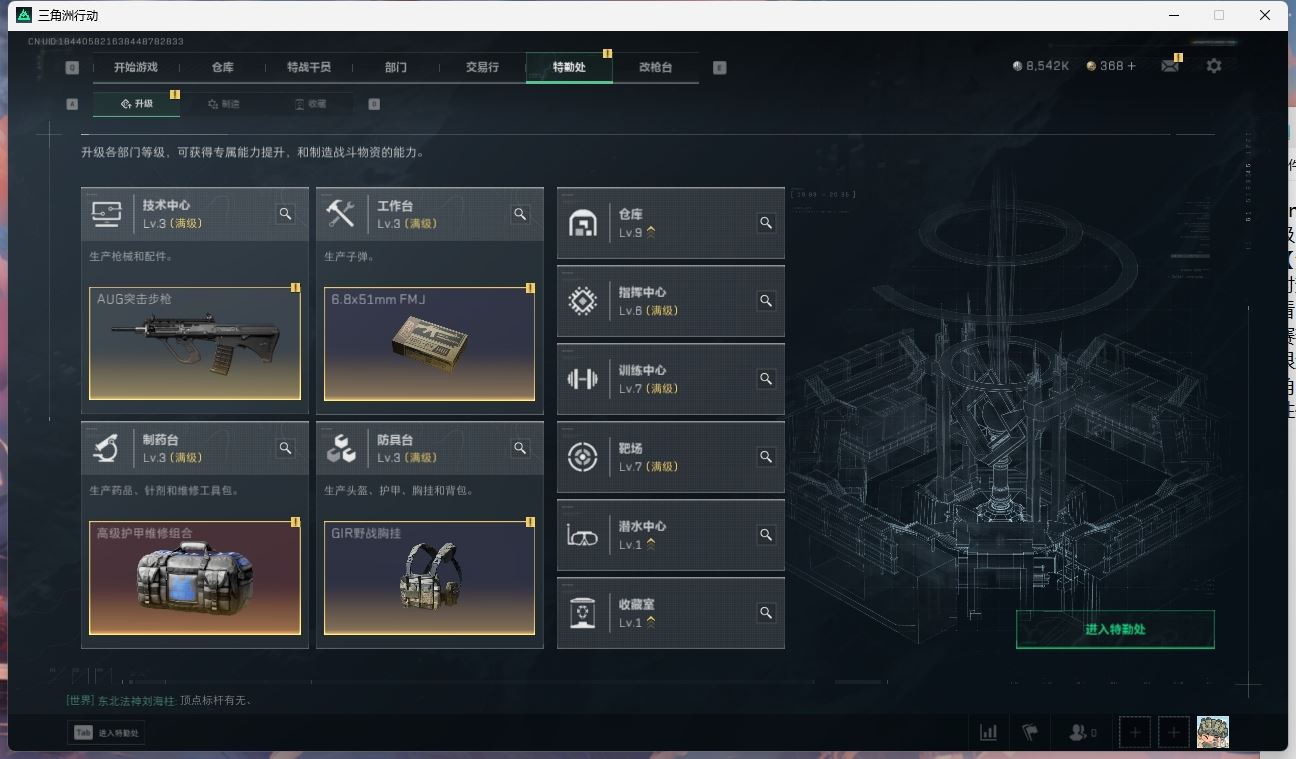Click the first empty squad slot plus
Image resolution: width=1296 pixels, height=759 pixels.
pyautogui.click(x=1135, y=732)
